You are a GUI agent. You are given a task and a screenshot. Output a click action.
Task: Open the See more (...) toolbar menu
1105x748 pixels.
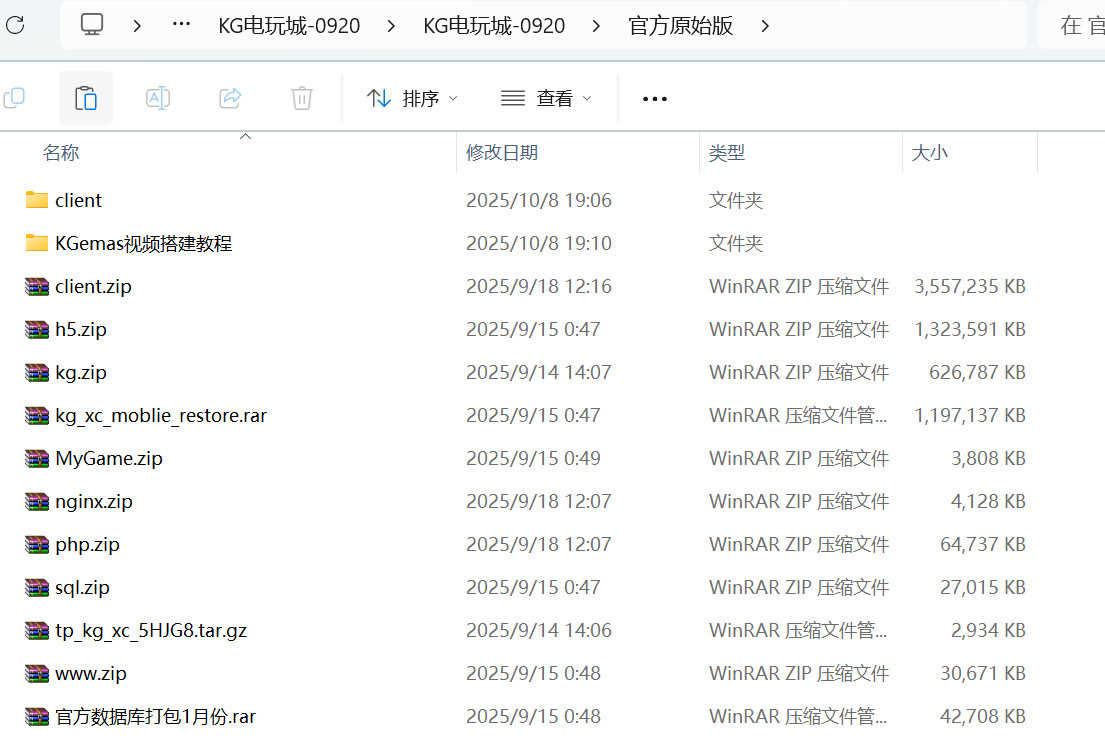(654, 98)
